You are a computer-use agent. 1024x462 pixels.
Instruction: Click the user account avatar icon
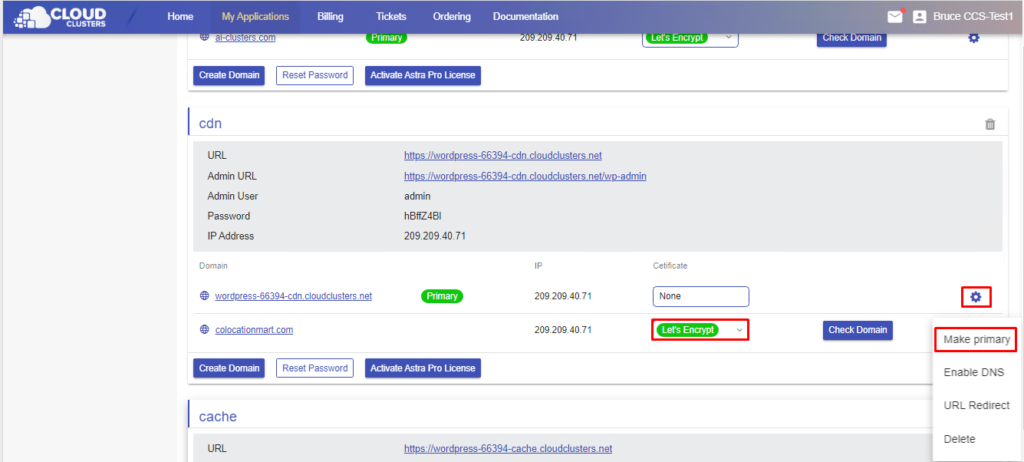[x=920, y=17]
